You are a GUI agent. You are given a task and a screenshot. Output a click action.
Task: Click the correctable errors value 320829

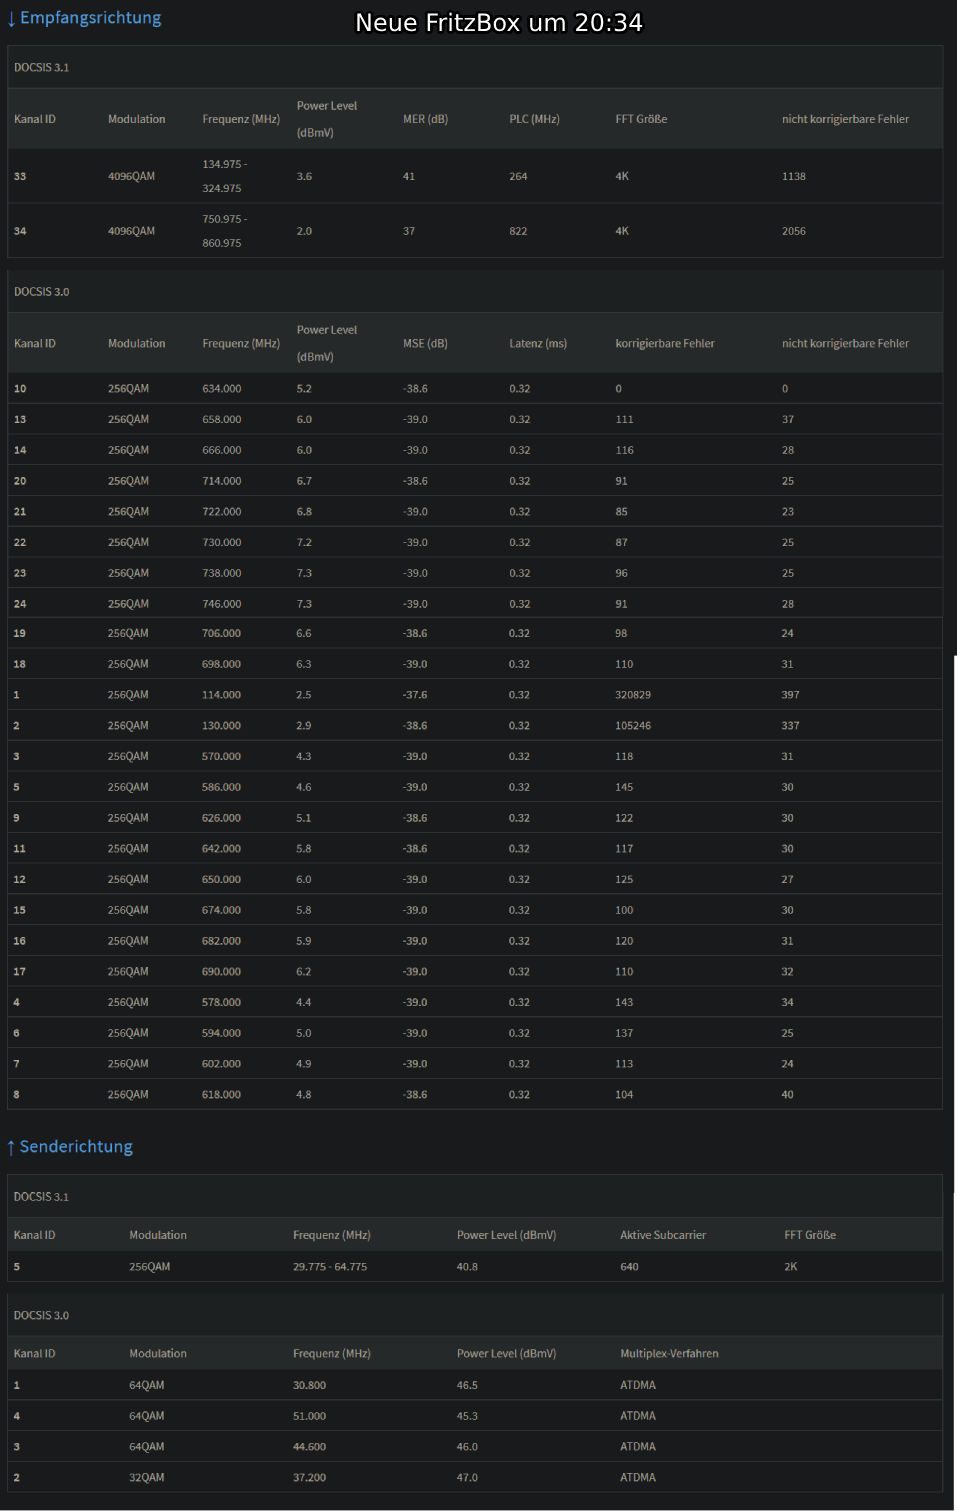(633, 695)
